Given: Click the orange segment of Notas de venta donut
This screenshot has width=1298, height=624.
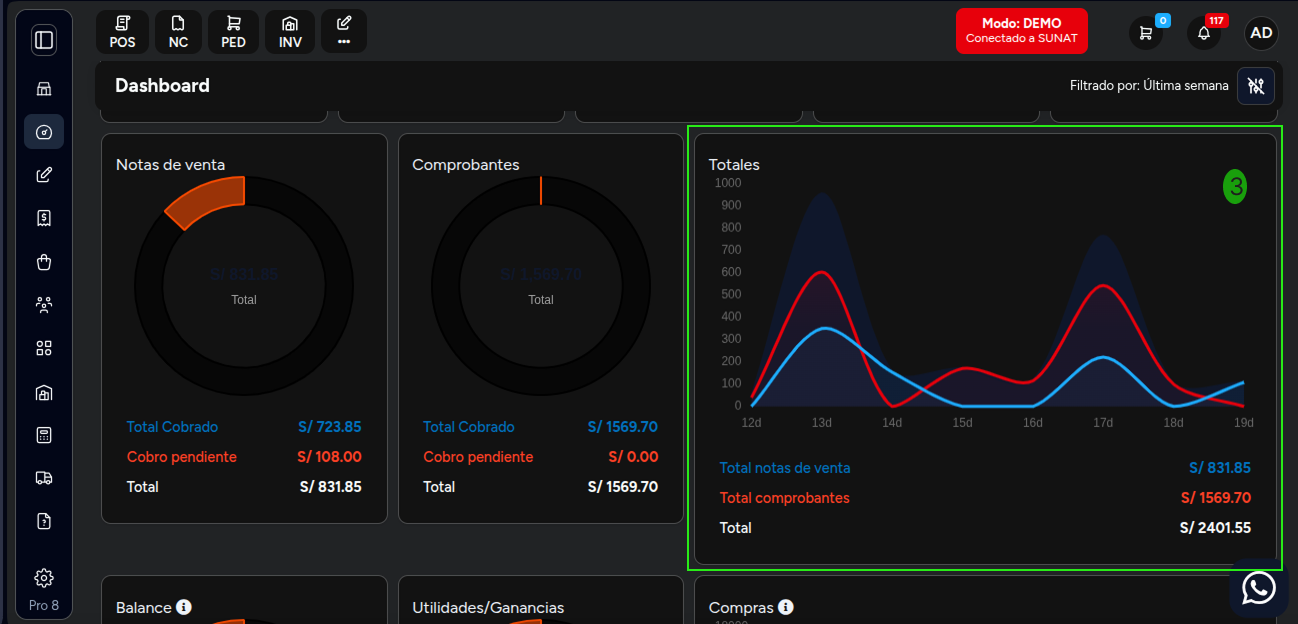Looking at the screenshot, I should click(208, 201).
